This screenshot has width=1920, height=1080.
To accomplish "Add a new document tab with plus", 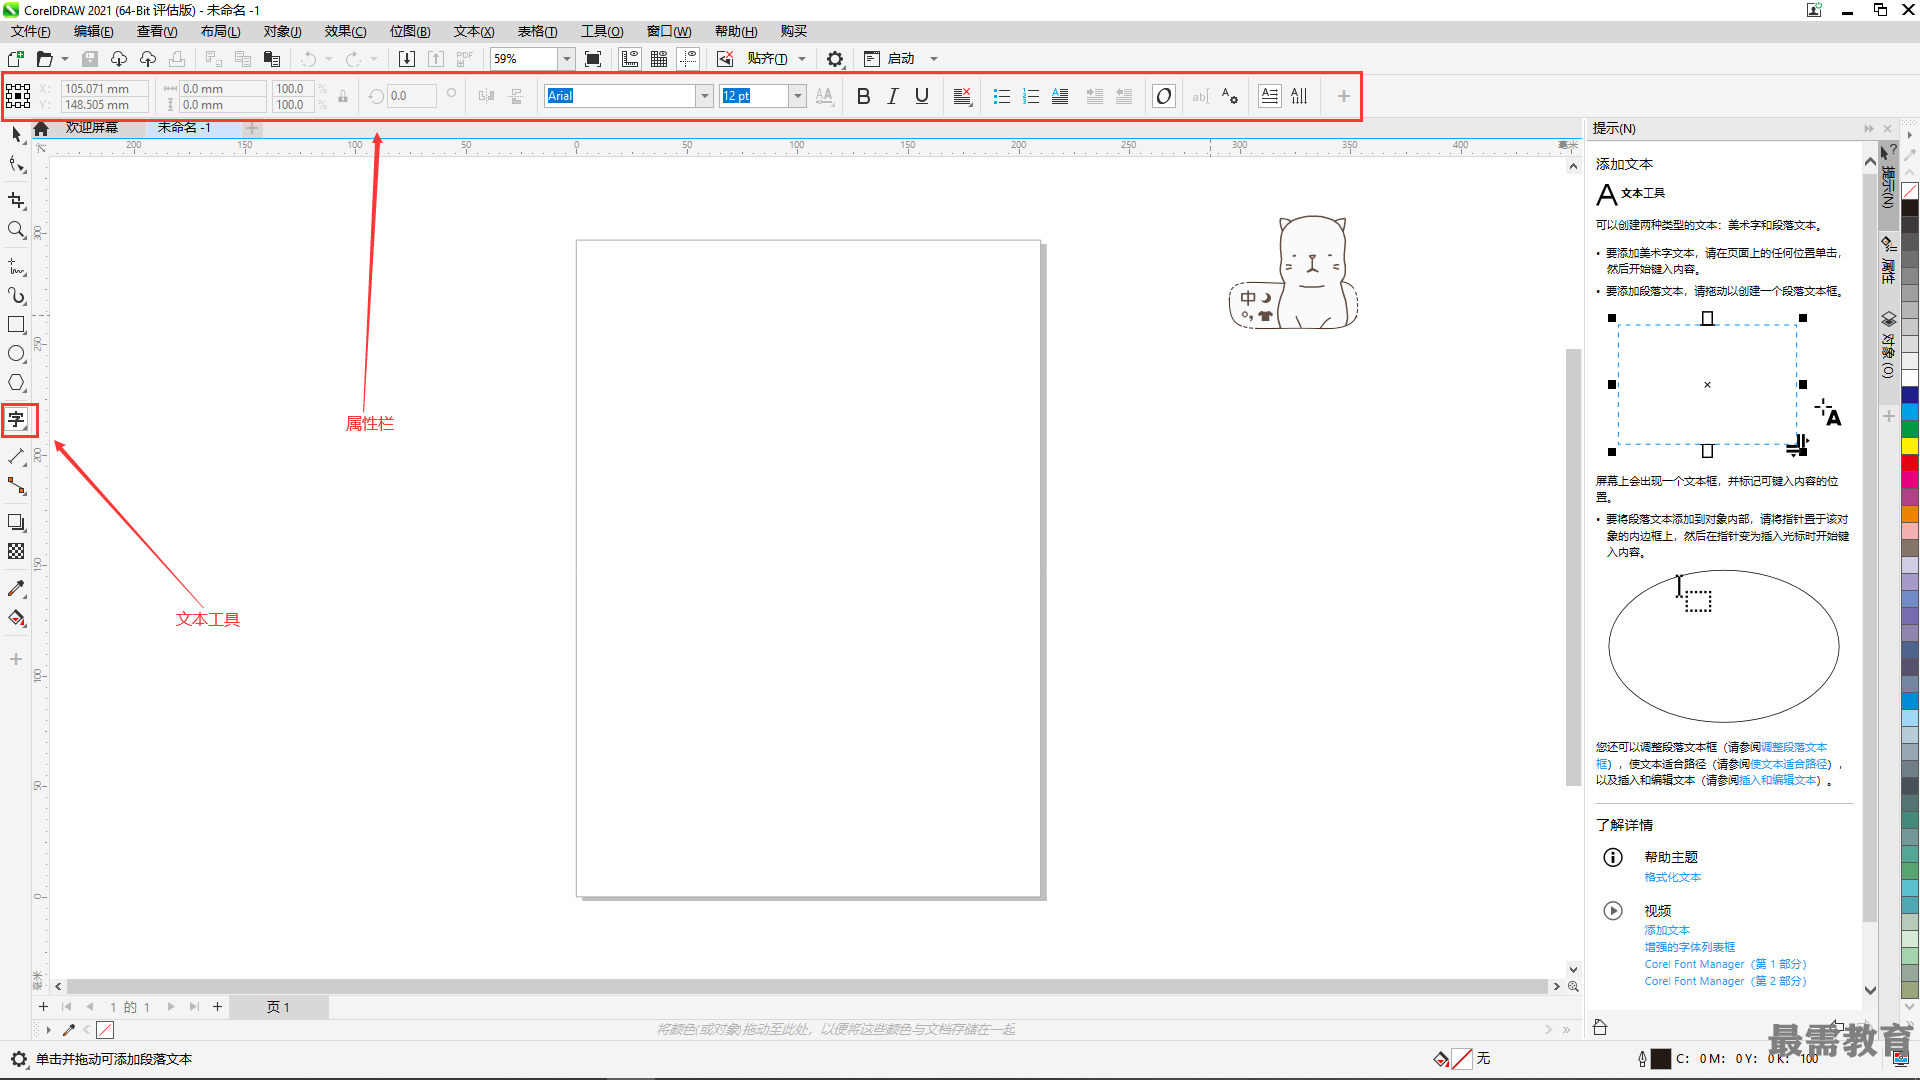I will click(x=252, y=128).
